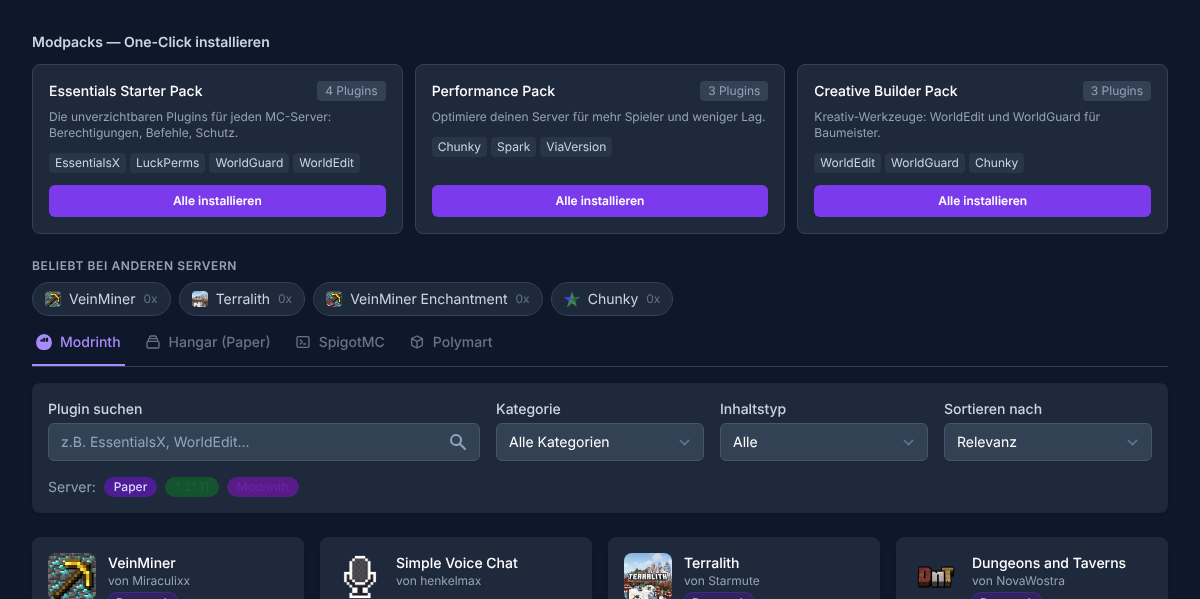Open the Terralith plugin title
Image resolution: width=1200 pixels, height=599 pixels.
pos(712,563)
